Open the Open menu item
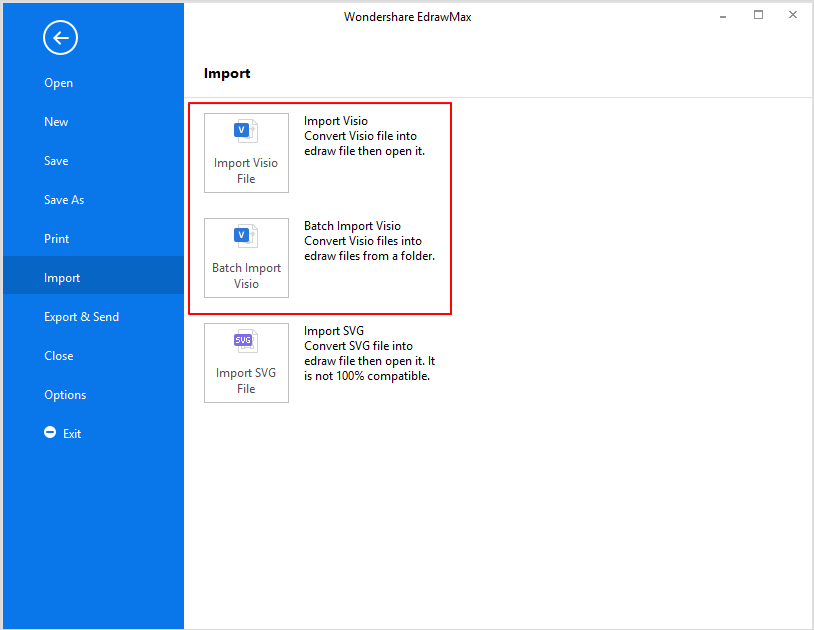The width and height of the screenshot is (814, 630). click(58, 83)
